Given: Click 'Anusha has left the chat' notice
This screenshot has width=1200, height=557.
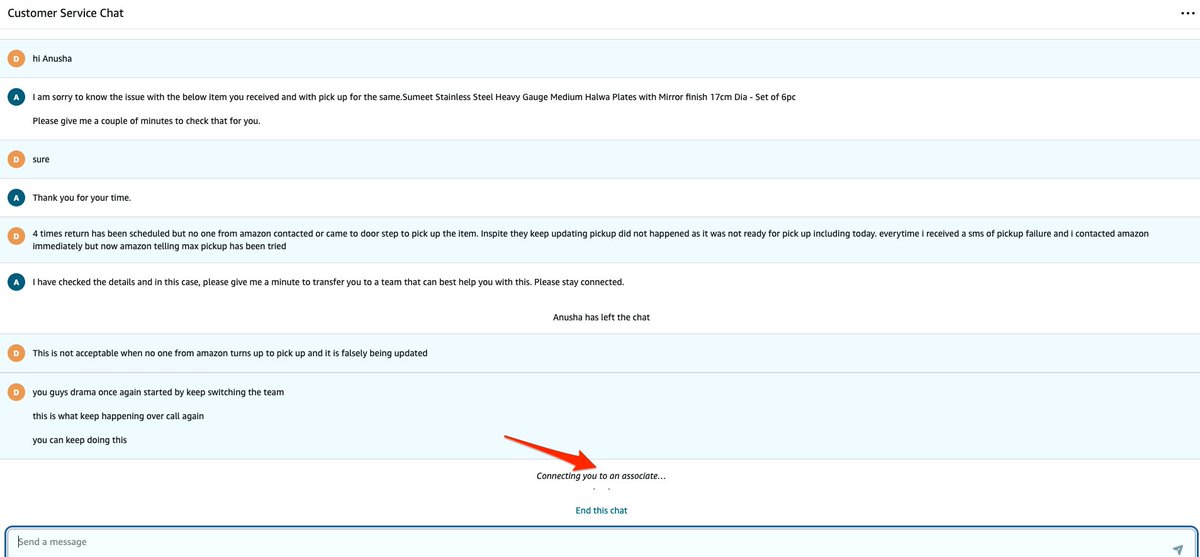Looking at the screenshot, I should coord(601,317).
